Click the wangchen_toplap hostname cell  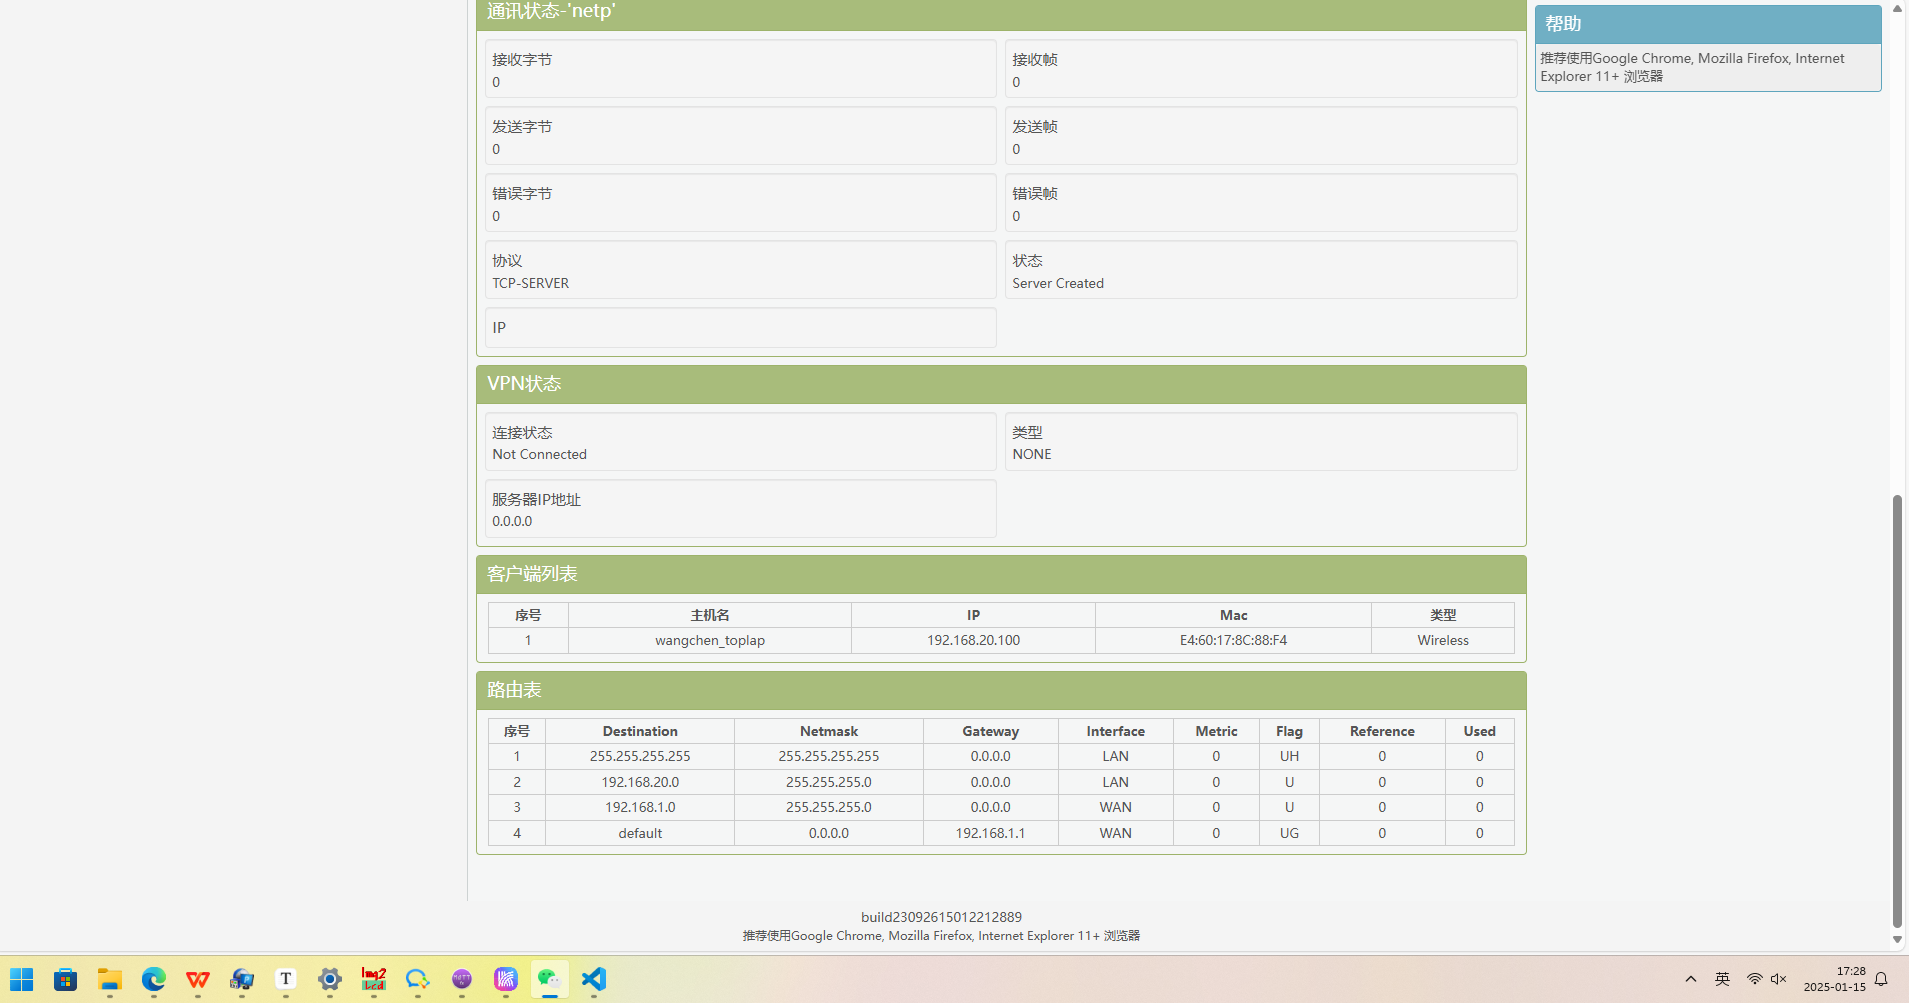[710, 640]
